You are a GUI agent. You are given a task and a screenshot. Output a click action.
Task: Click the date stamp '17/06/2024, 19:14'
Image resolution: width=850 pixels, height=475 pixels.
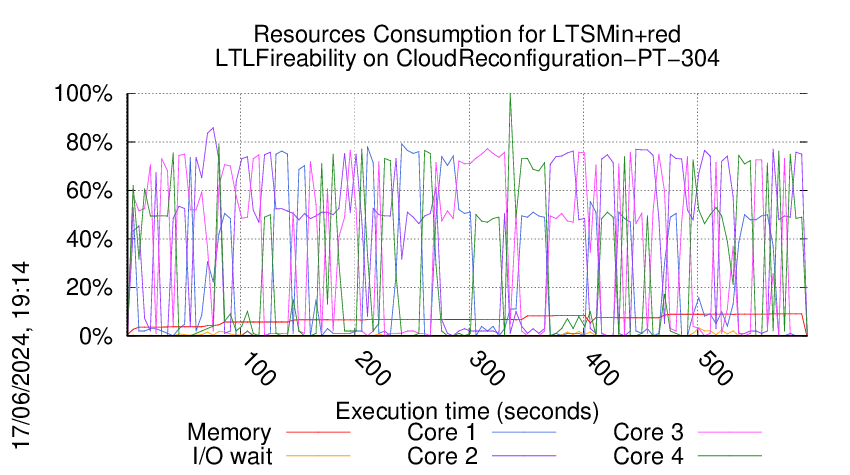tap(21, 356)
